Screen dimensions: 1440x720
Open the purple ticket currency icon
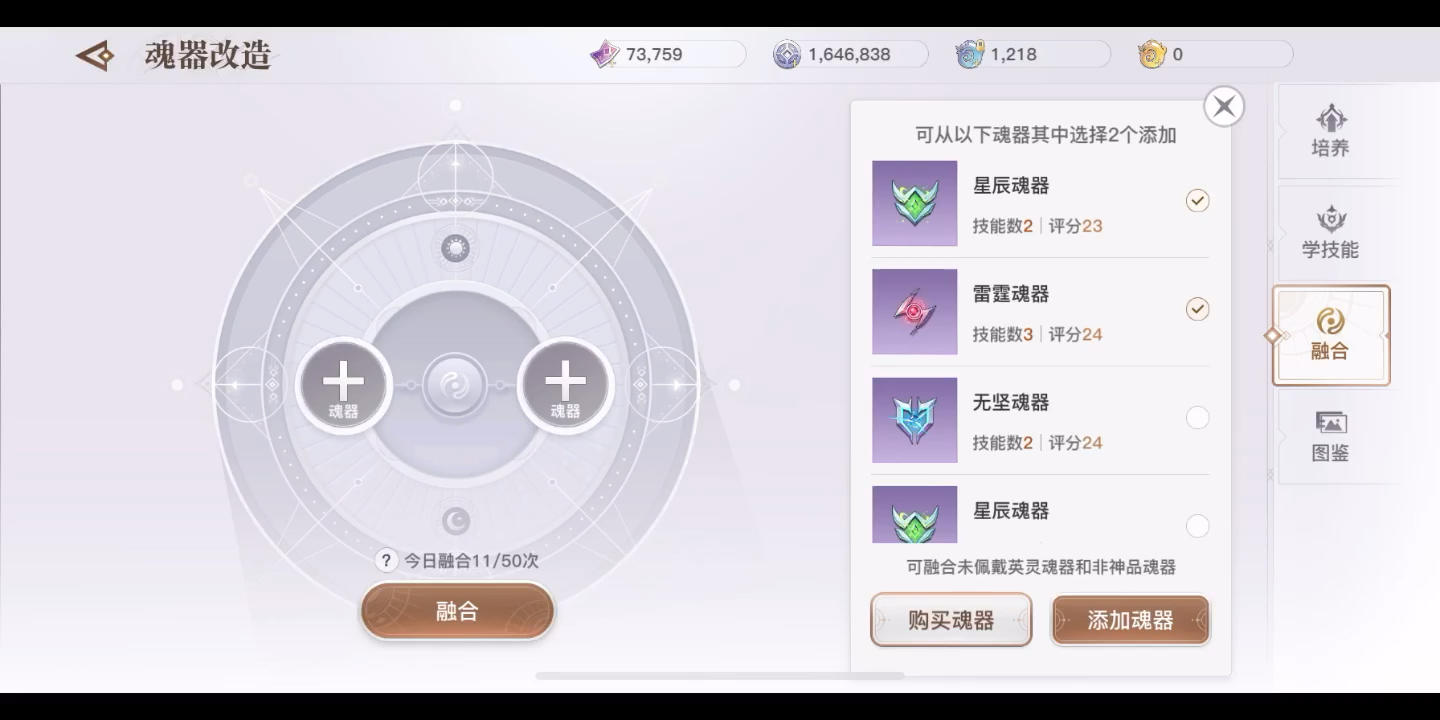[605, 54]
